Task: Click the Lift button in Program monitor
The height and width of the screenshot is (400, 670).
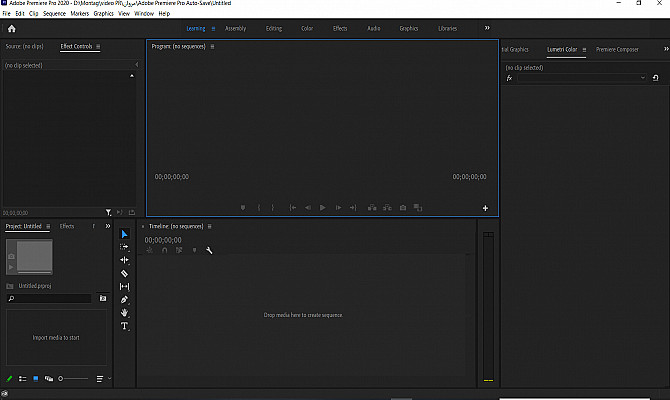Action: (x=372, y=208)
